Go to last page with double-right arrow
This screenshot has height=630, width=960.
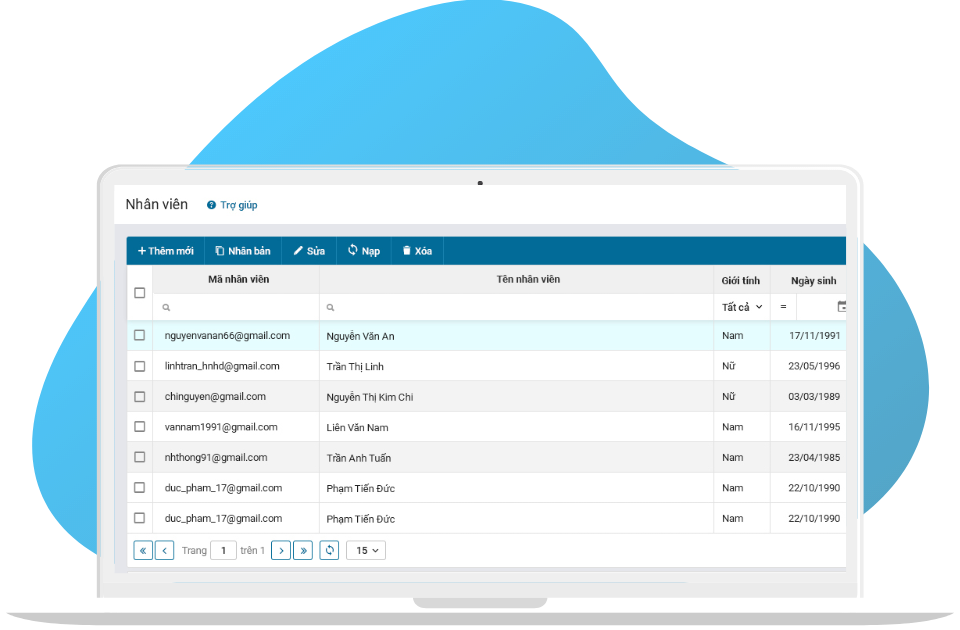click(303, 550)
